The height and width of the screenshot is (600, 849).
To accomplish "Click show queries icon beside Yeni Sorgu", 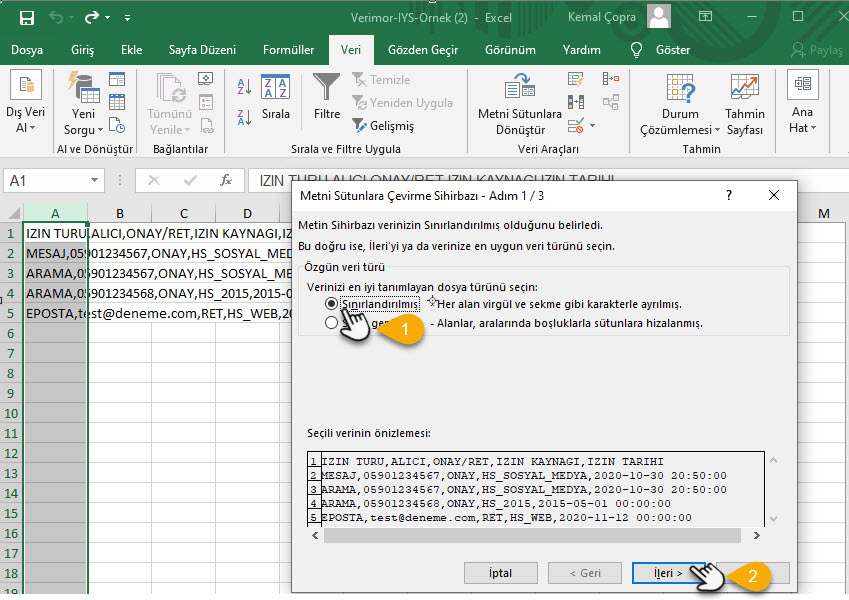I will click(x=117, y=79).
